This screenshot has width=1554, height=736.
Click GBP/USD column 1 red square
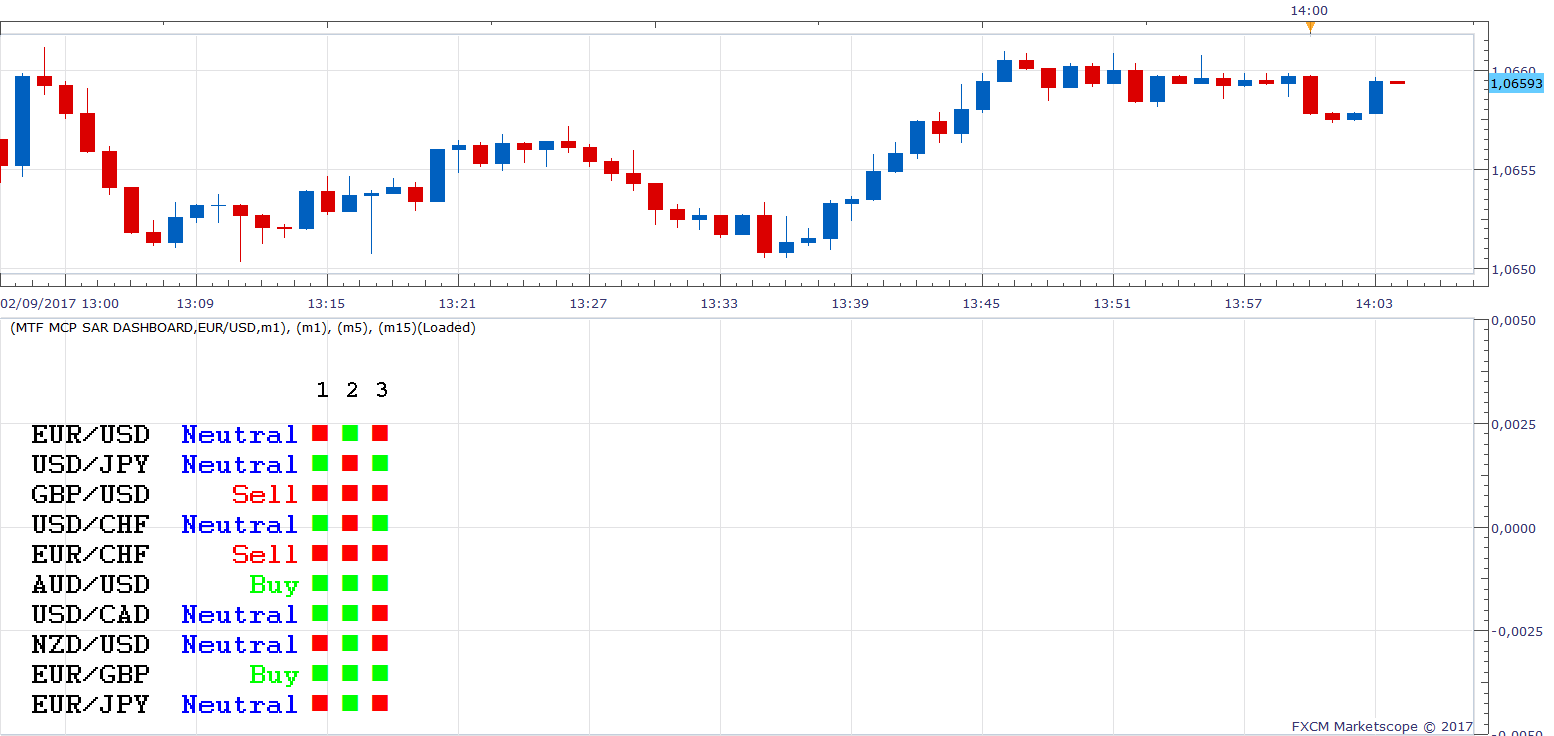click(320, 493)
